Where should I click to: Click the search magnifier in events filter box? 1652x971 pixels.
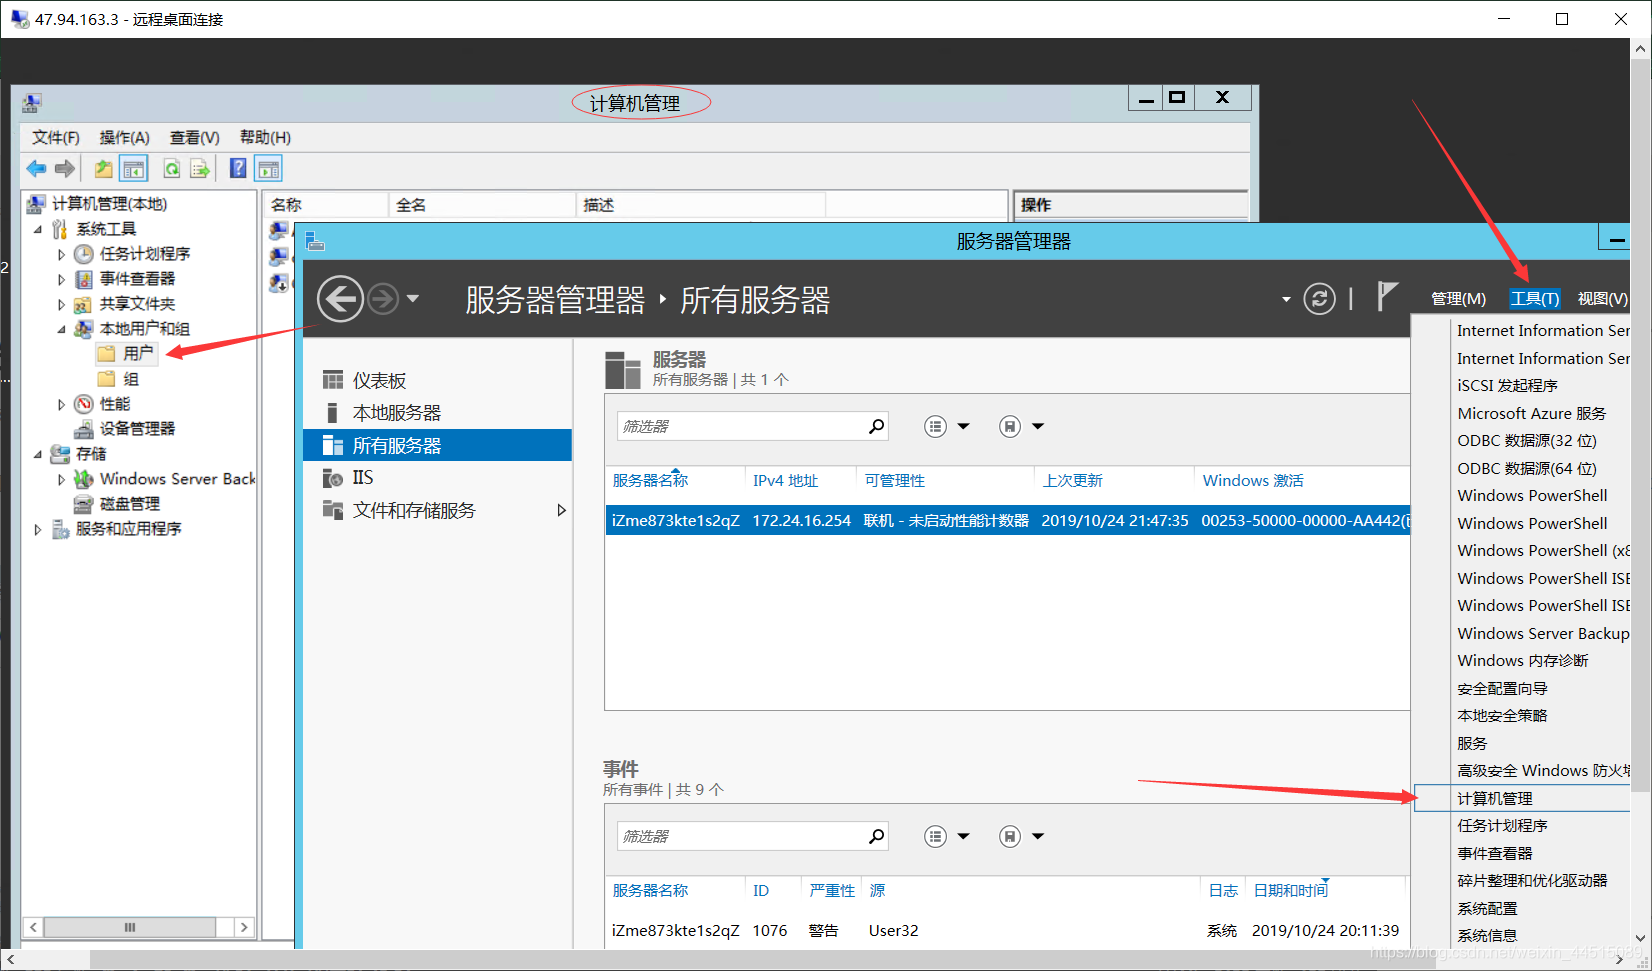pyautogui.click(x=876, y=837)
